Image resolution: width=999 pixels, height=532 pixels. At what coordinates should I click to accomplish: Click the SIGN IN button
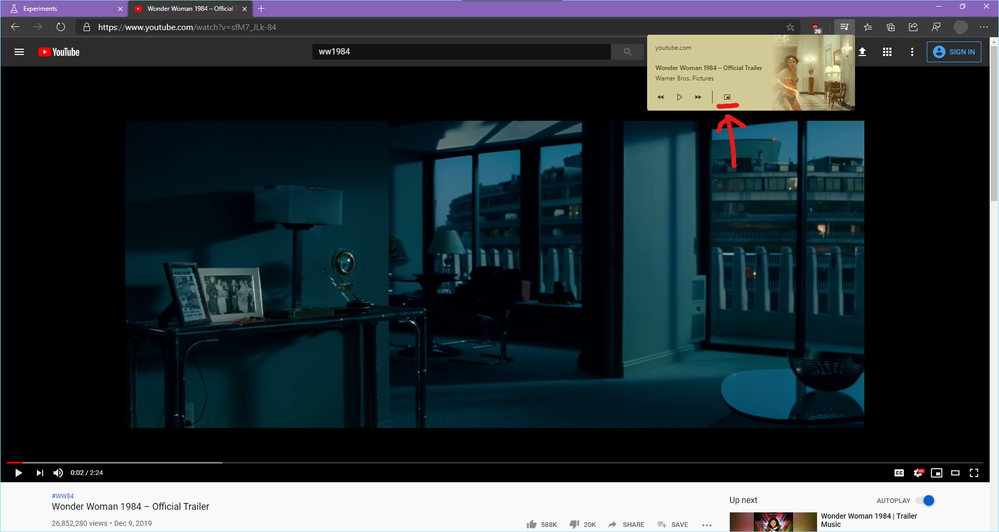click(954, 52)
